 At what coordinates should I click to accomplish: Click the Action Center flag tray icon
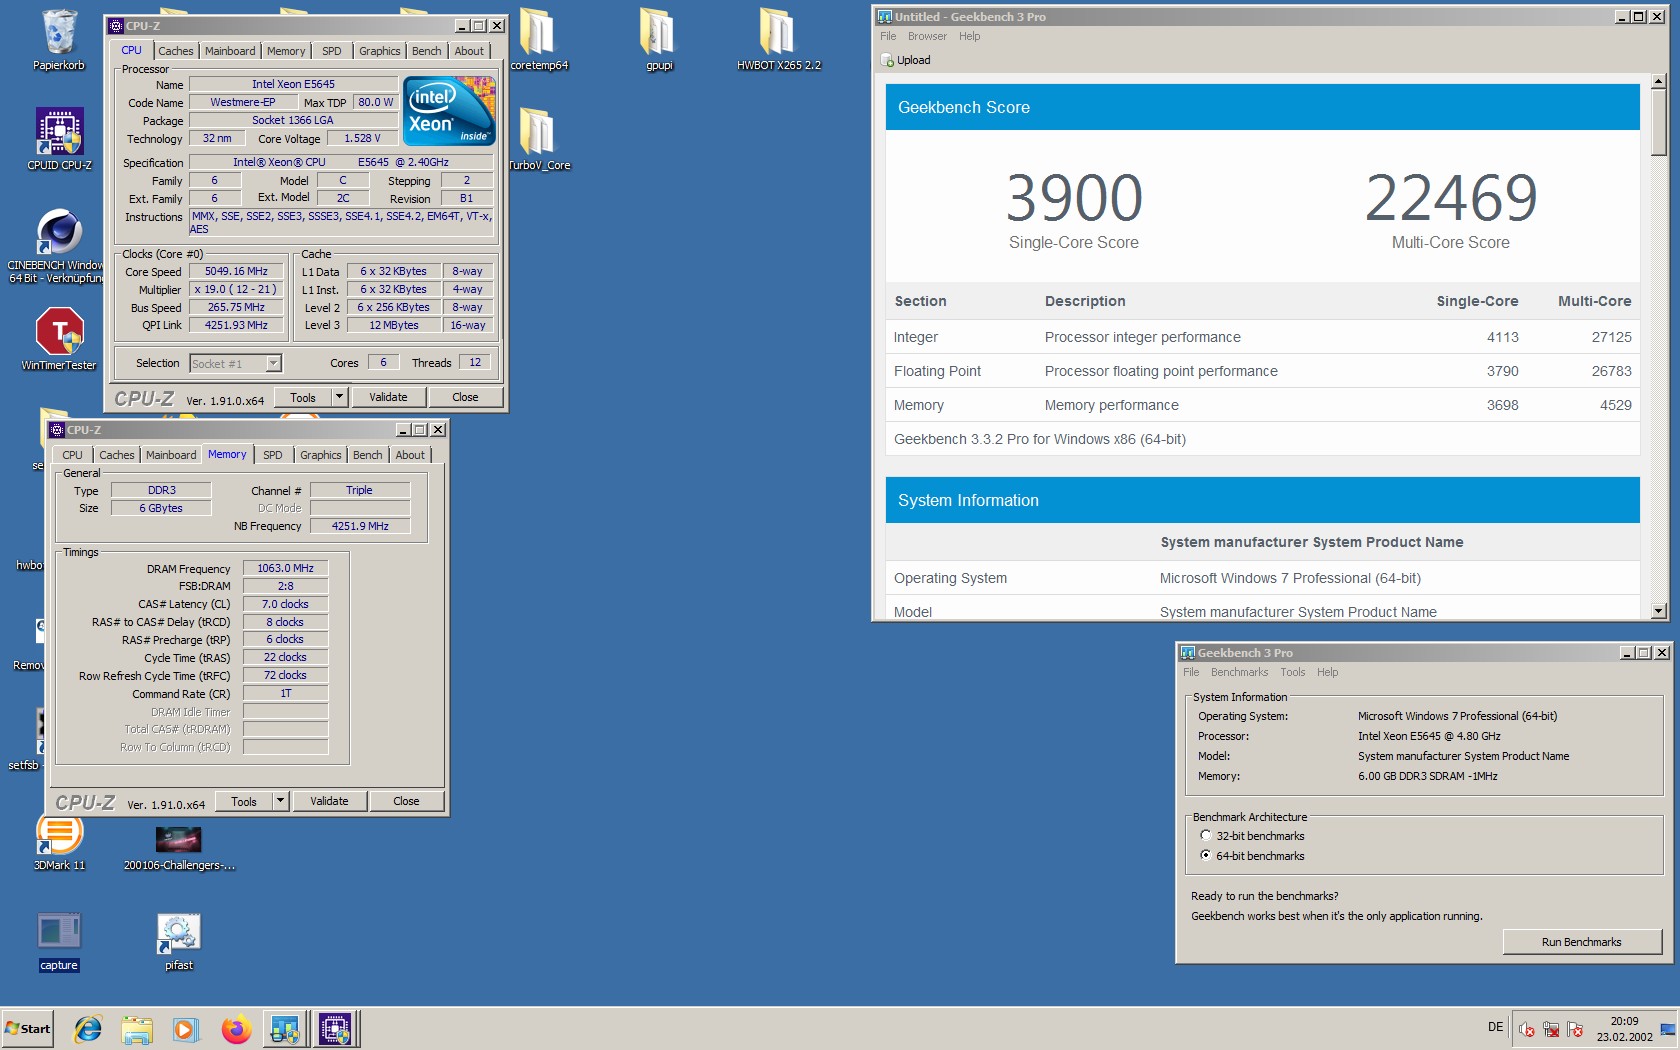coord(1575,1029)
